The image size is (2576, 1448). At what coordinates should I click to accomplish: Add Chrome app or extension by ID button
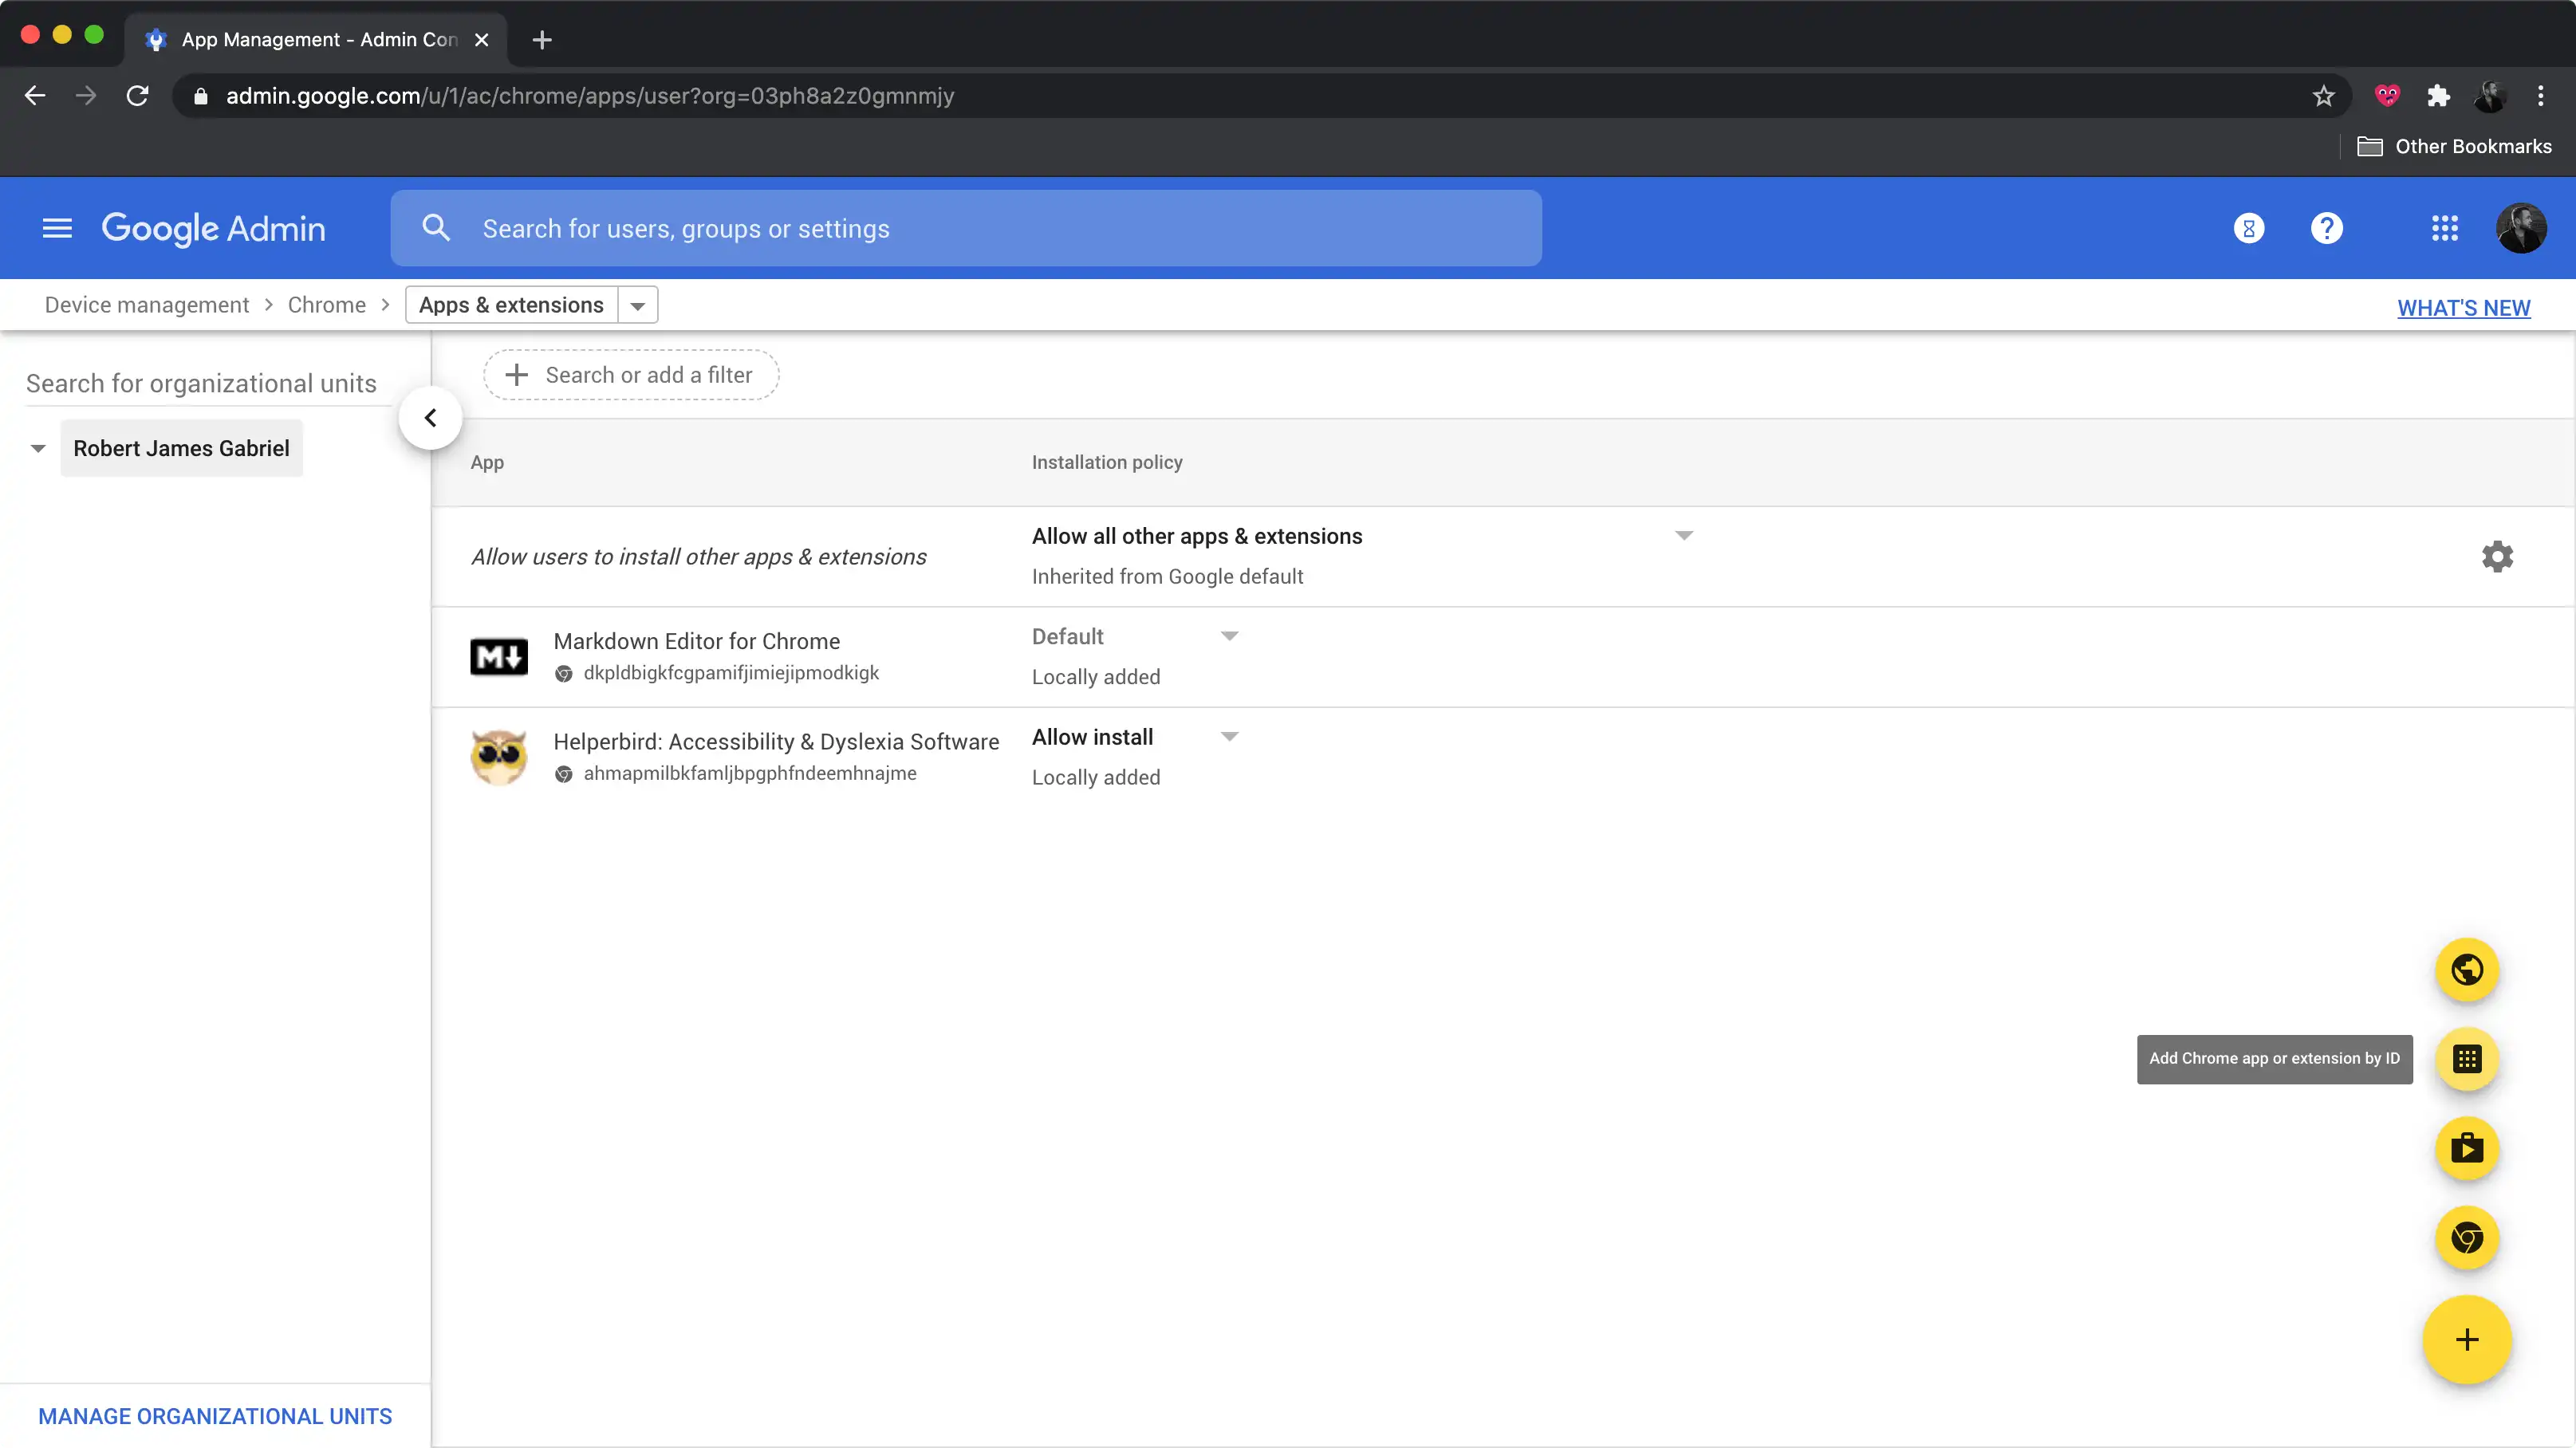coord(2467,1059)
